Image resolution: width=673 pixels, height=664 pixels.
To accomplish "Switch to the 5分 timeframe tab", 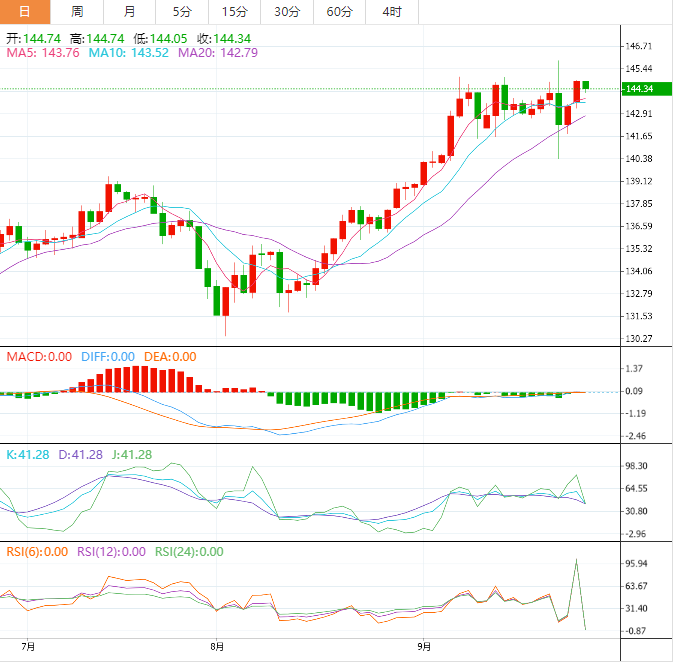I will pyautogui.click(x=182, y=12).
